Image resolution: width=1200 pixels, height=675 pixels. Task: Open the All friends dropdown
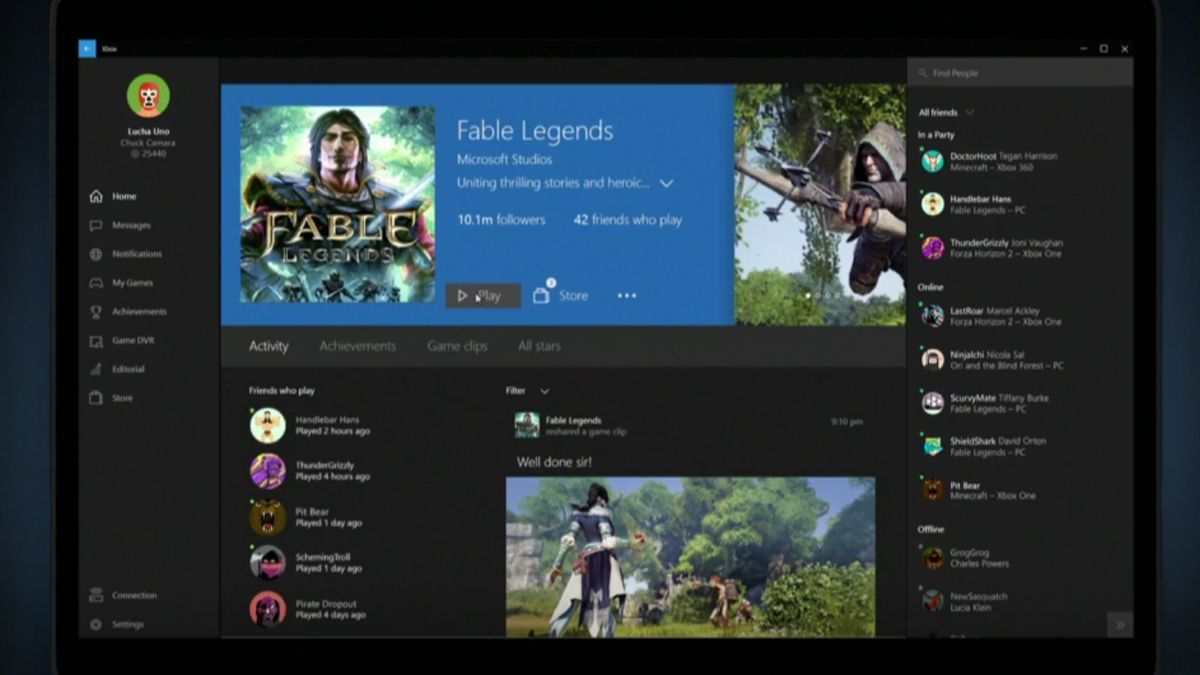click(x=946, y=112)
